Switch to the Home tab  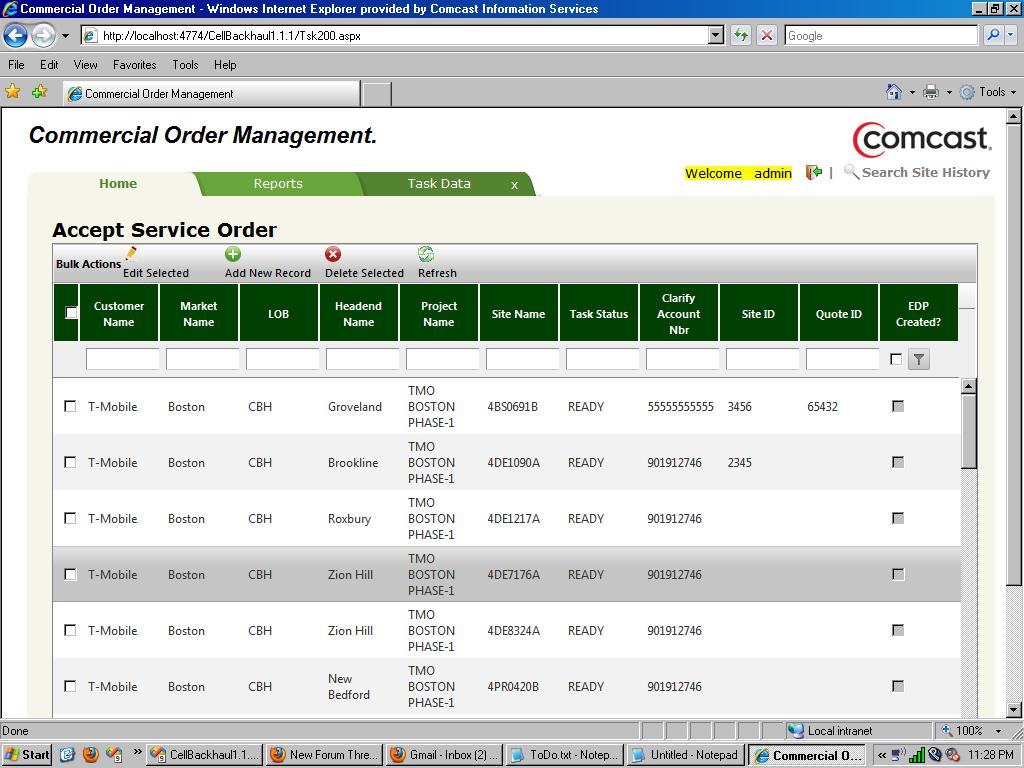click(x=118, y=184)
